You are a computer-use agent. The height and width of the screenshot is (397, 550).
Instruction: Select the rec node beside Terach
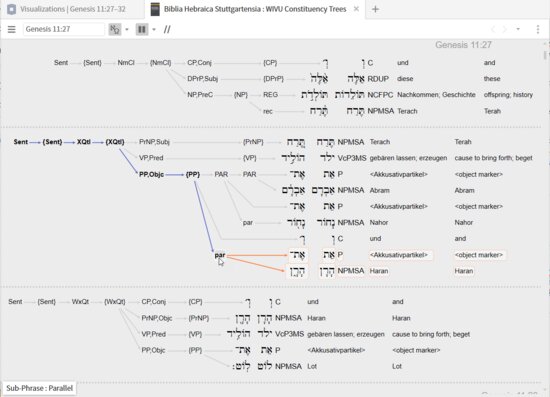click(268, 111)
